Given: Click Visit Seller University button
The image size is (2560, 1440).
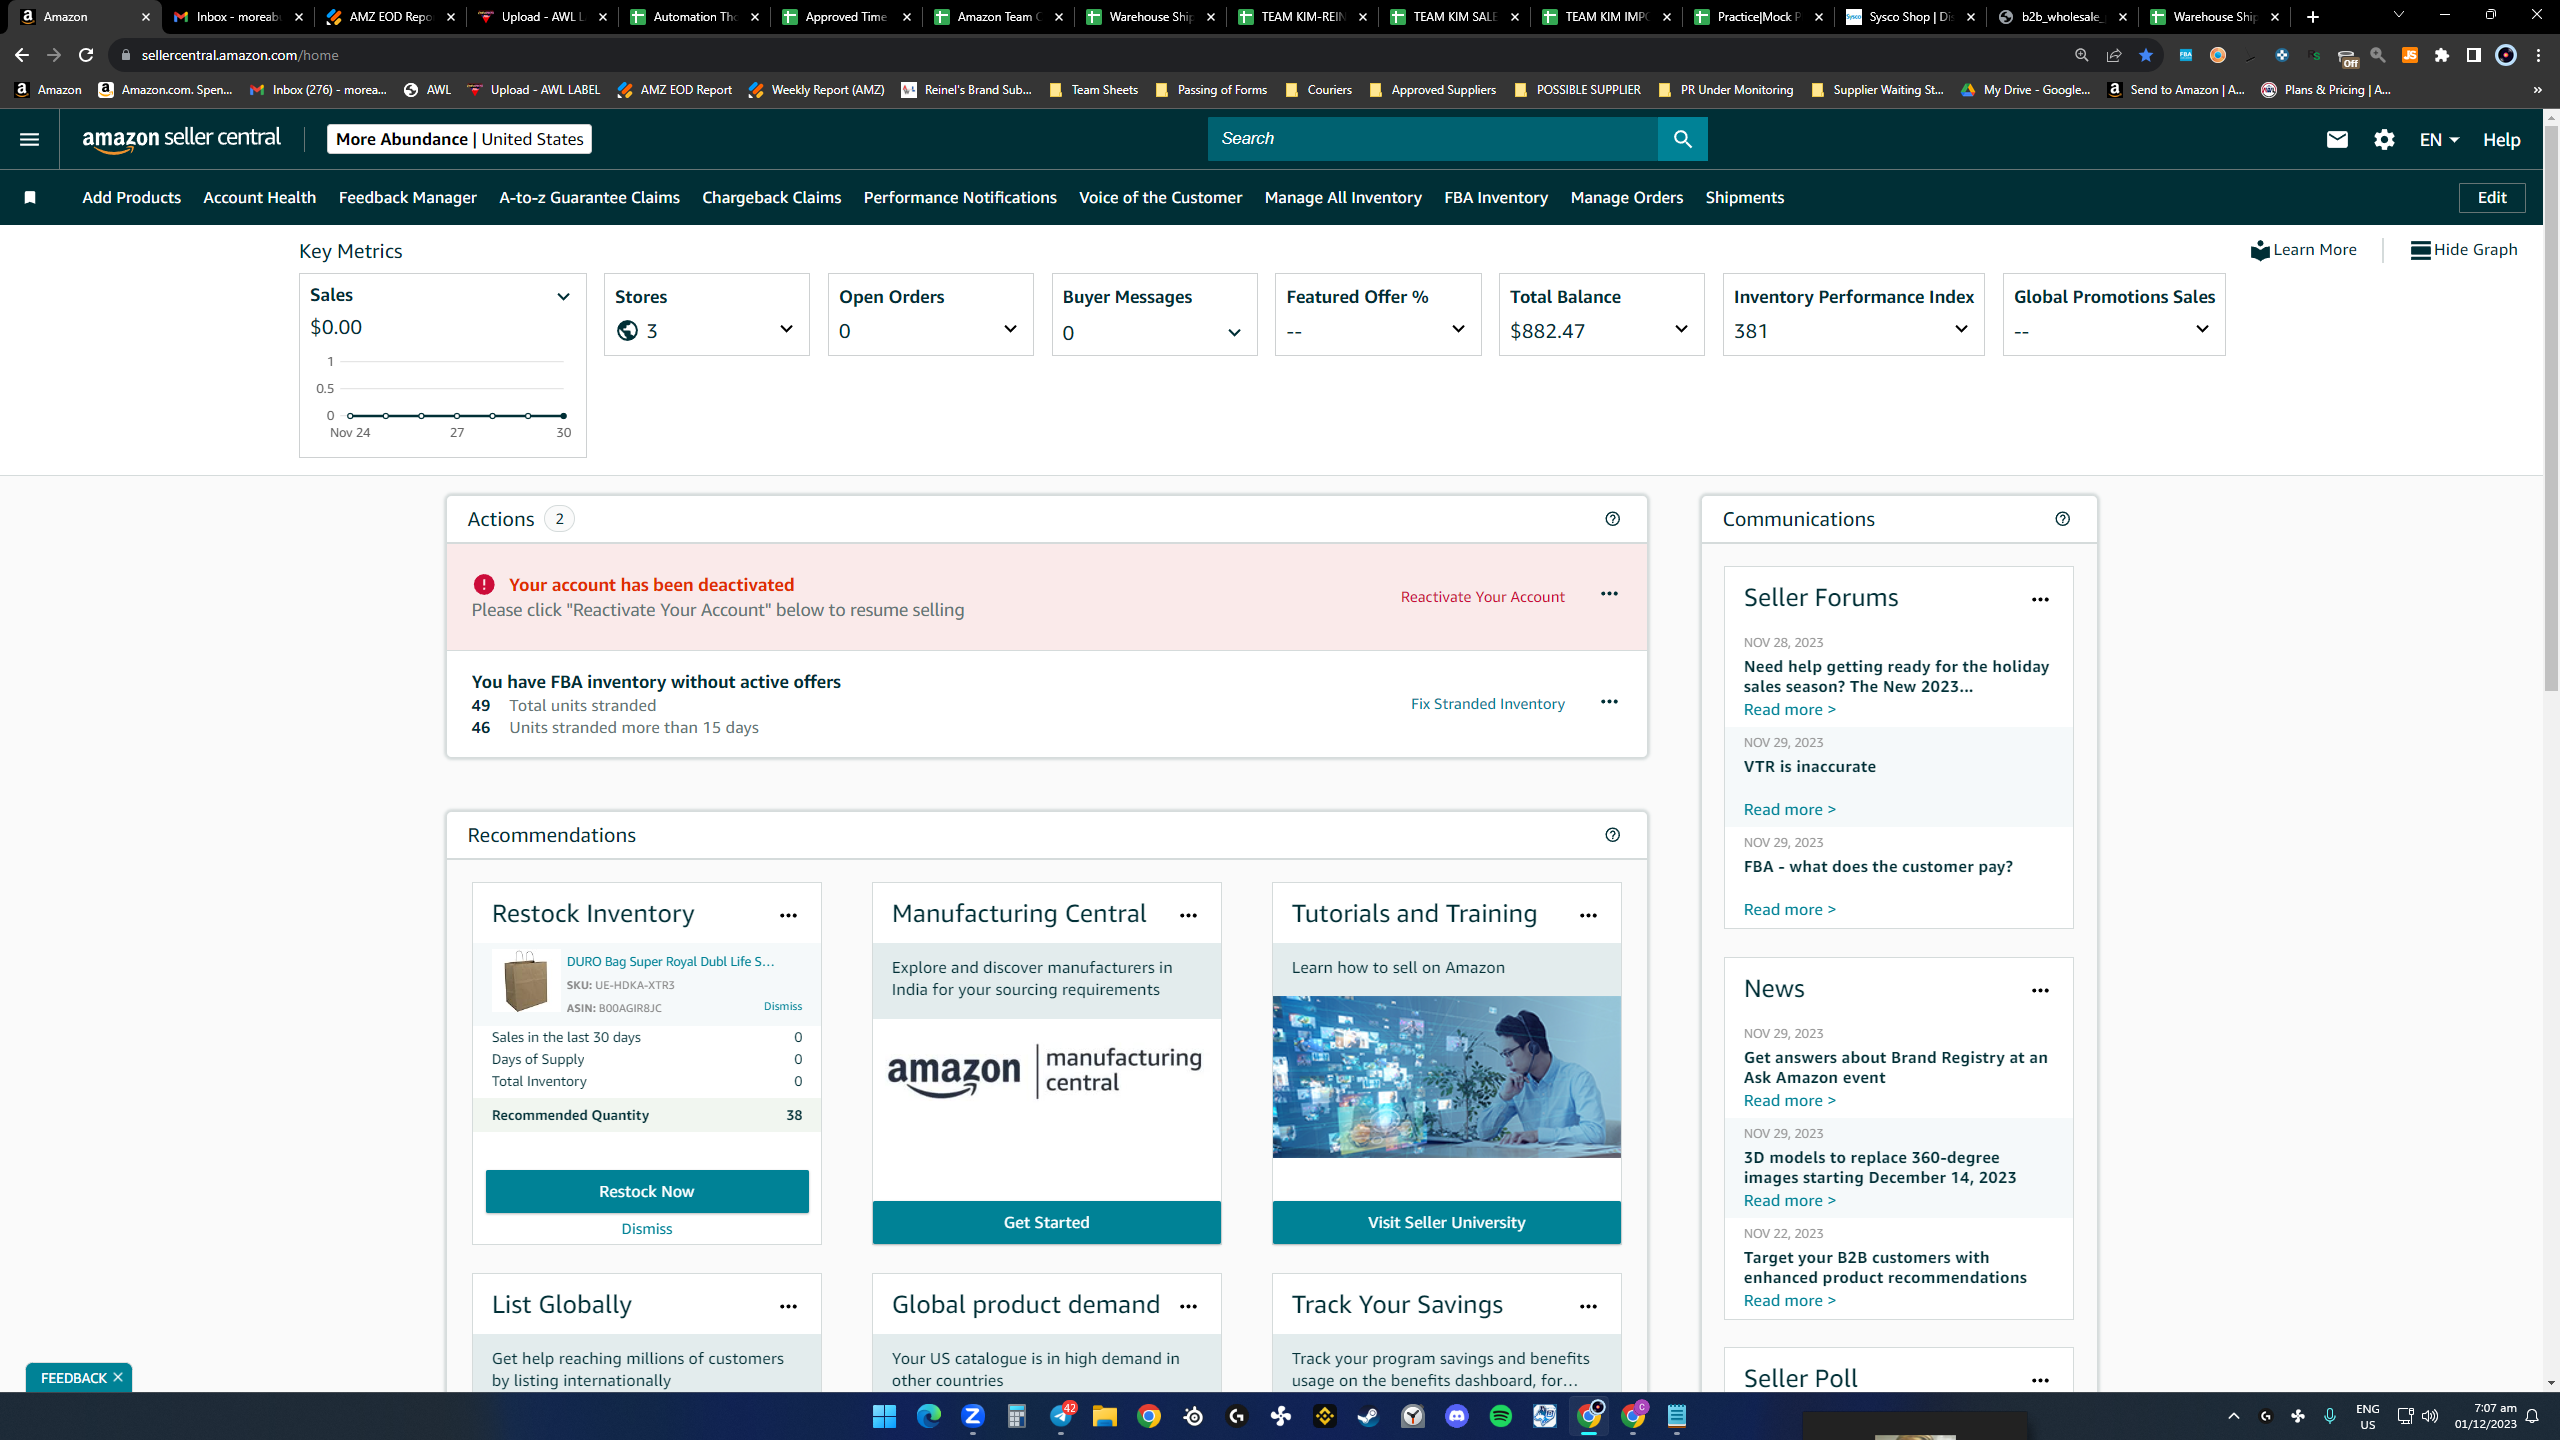Looking at the screenshot, I should (1446, 1222).
